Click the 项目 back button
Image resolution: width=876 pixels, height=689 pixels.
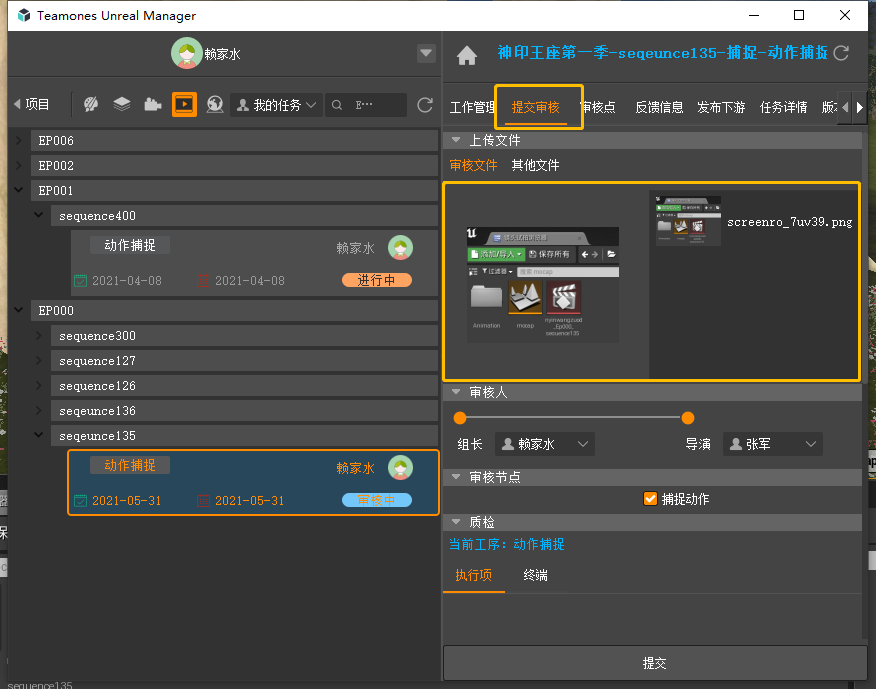click(32, 104)
